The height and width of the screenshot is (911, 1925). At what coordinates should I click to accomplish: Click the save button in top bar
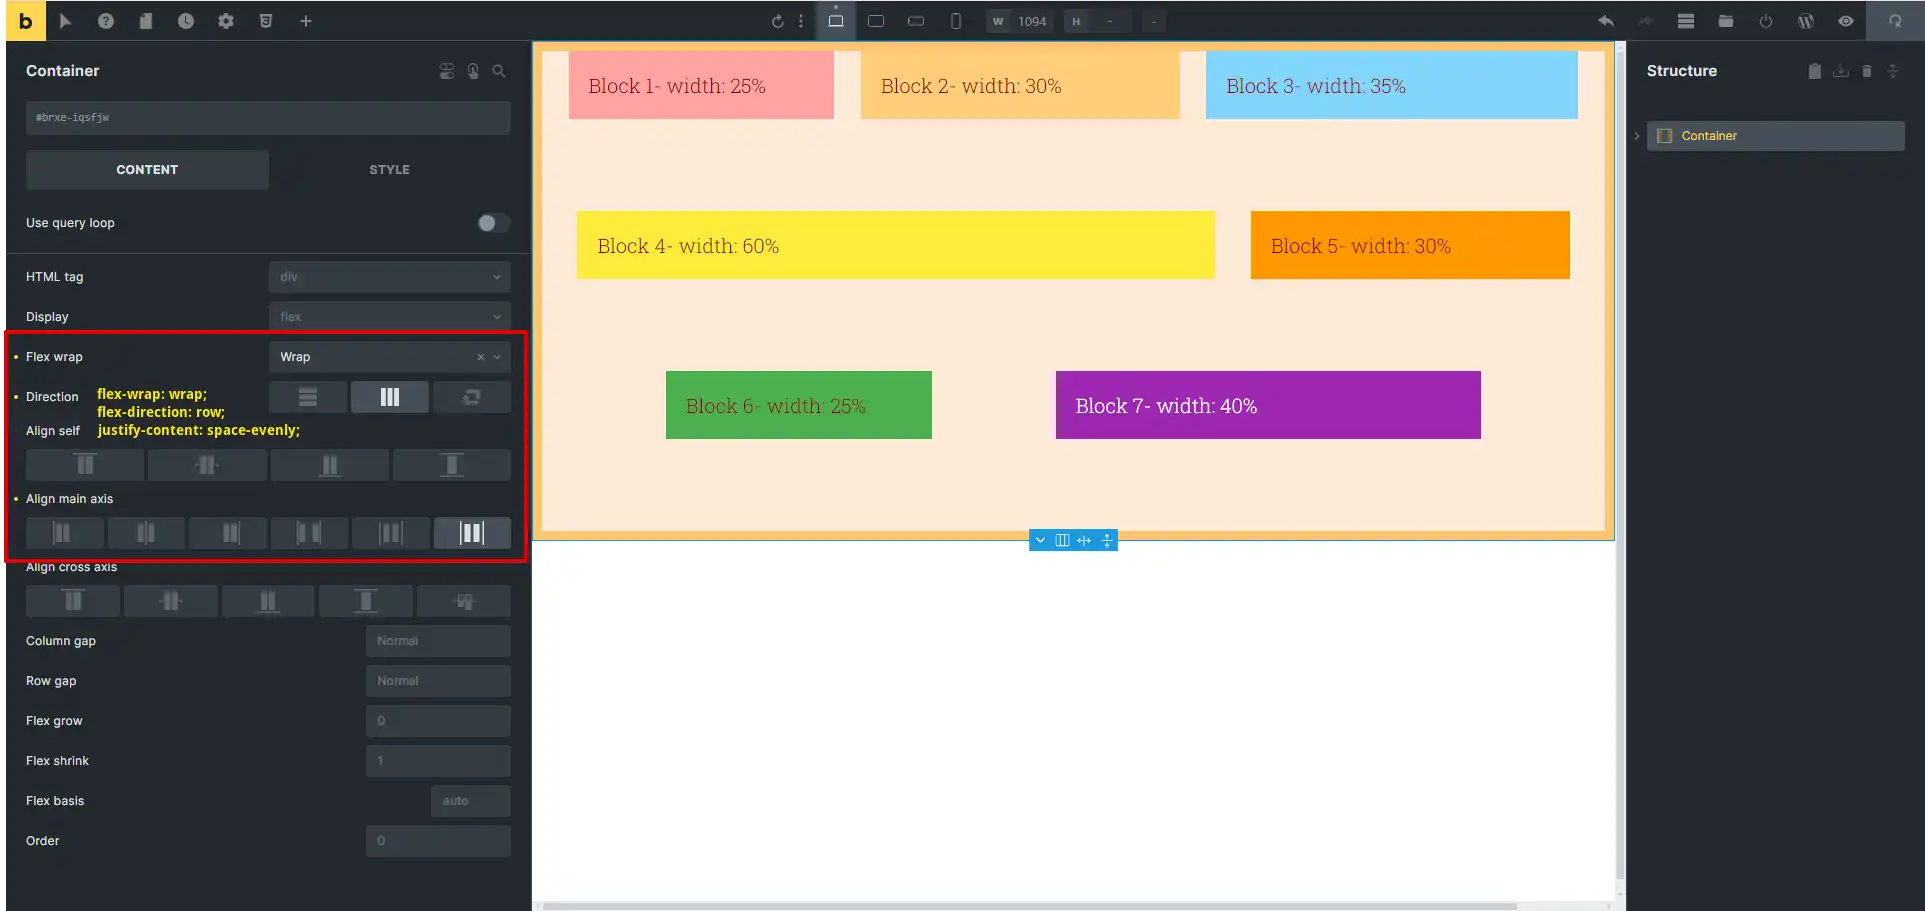point(1895,21)
